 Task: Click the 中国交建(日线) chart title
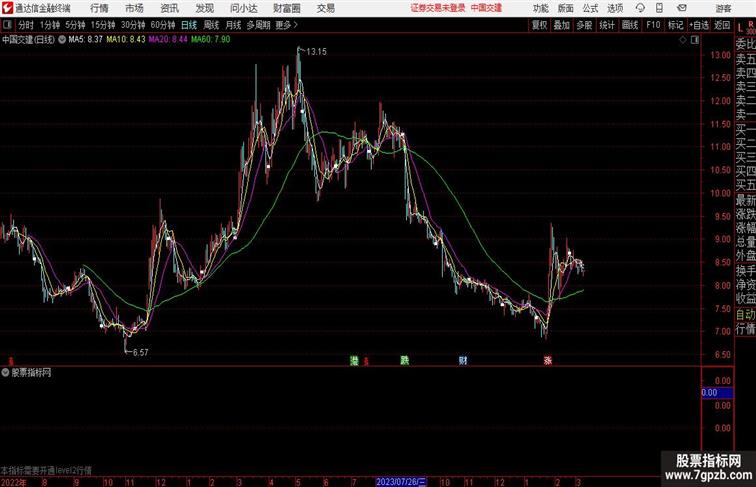[x=28, y=40]
